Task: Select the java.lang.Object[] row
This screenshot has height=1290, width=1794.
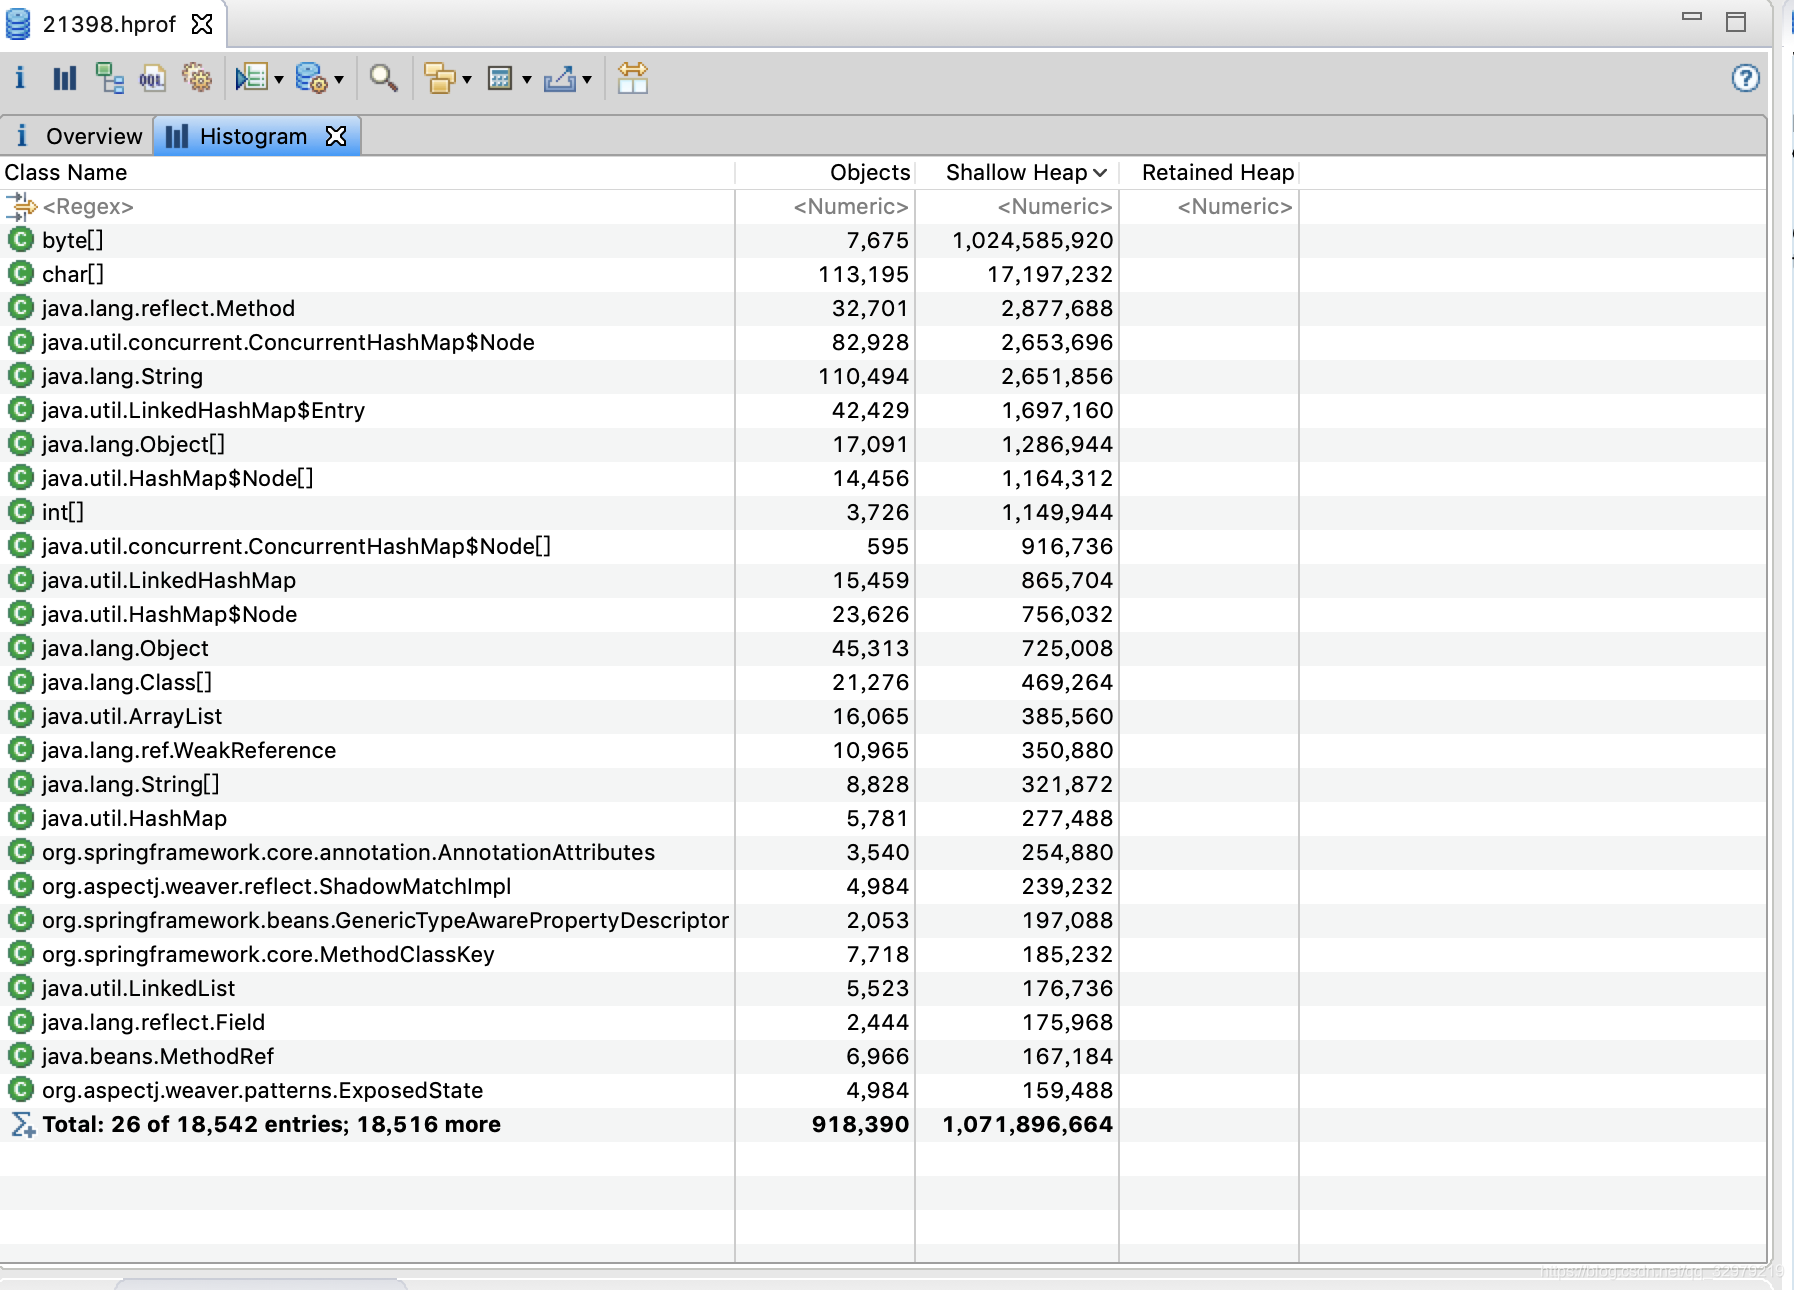Action: point(883,445)
